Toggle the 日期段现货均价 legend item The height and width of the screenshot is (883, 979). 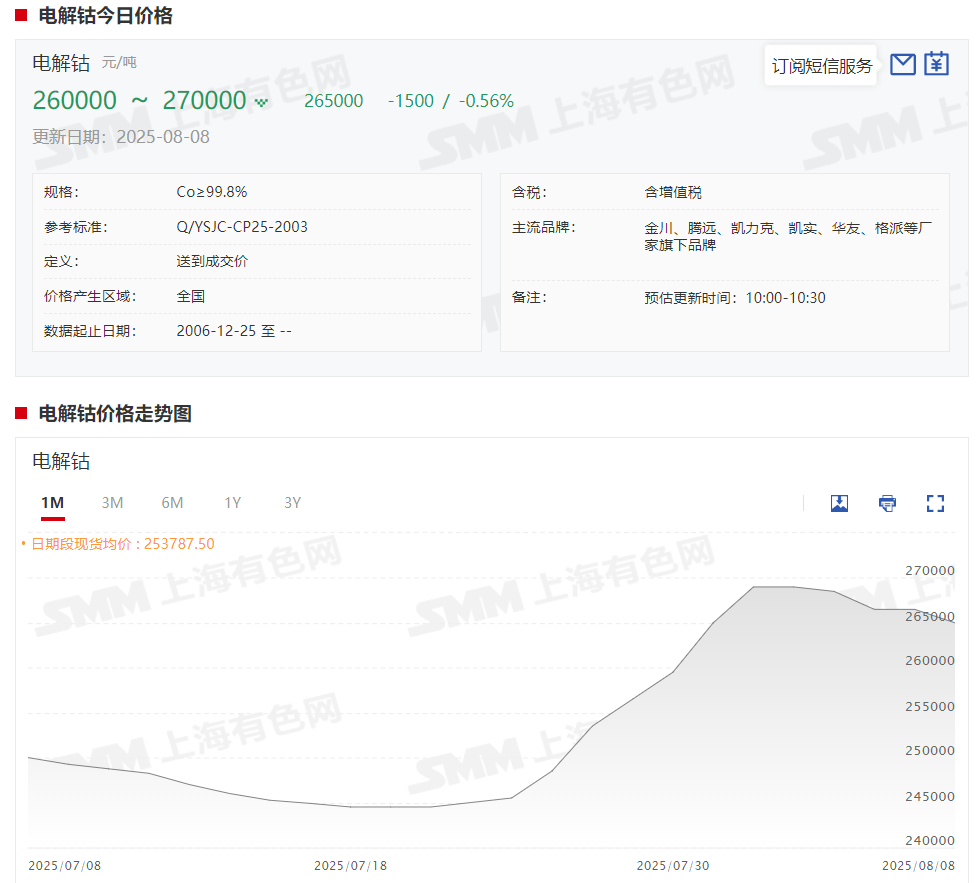[x=118, y=544]
